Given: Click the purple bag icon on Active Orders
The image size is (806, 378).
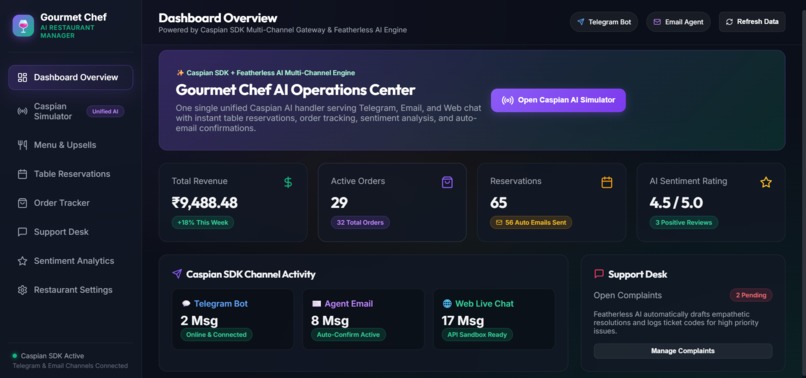Looking at the screenshot, I should point(447,182).
